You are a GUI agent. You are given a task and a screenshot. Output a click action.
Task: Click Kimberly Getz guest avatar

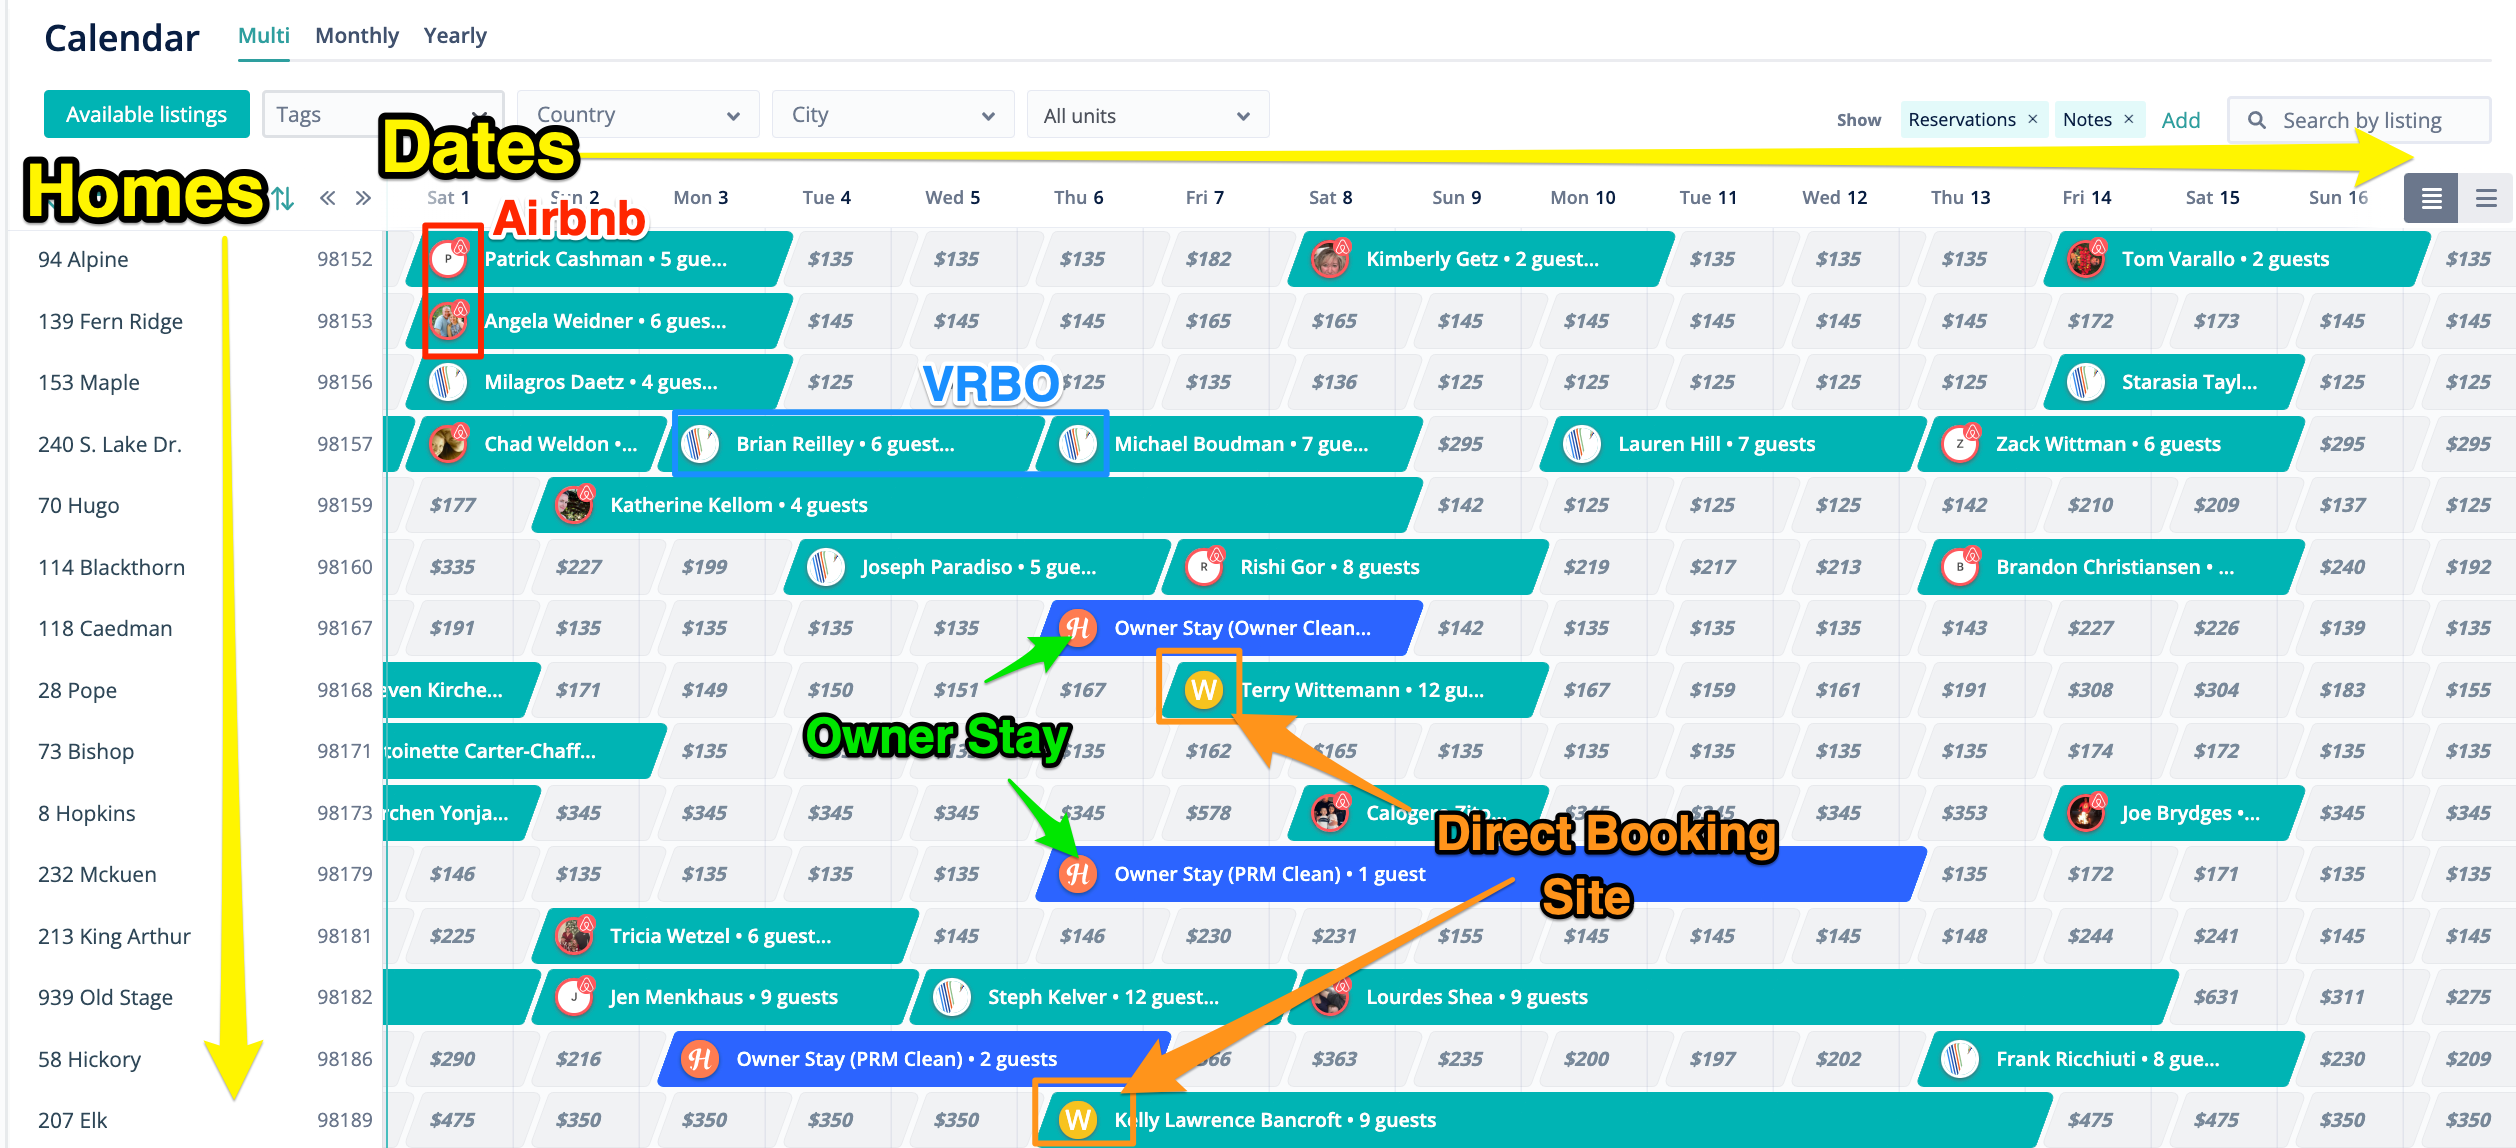point(1330,259)
